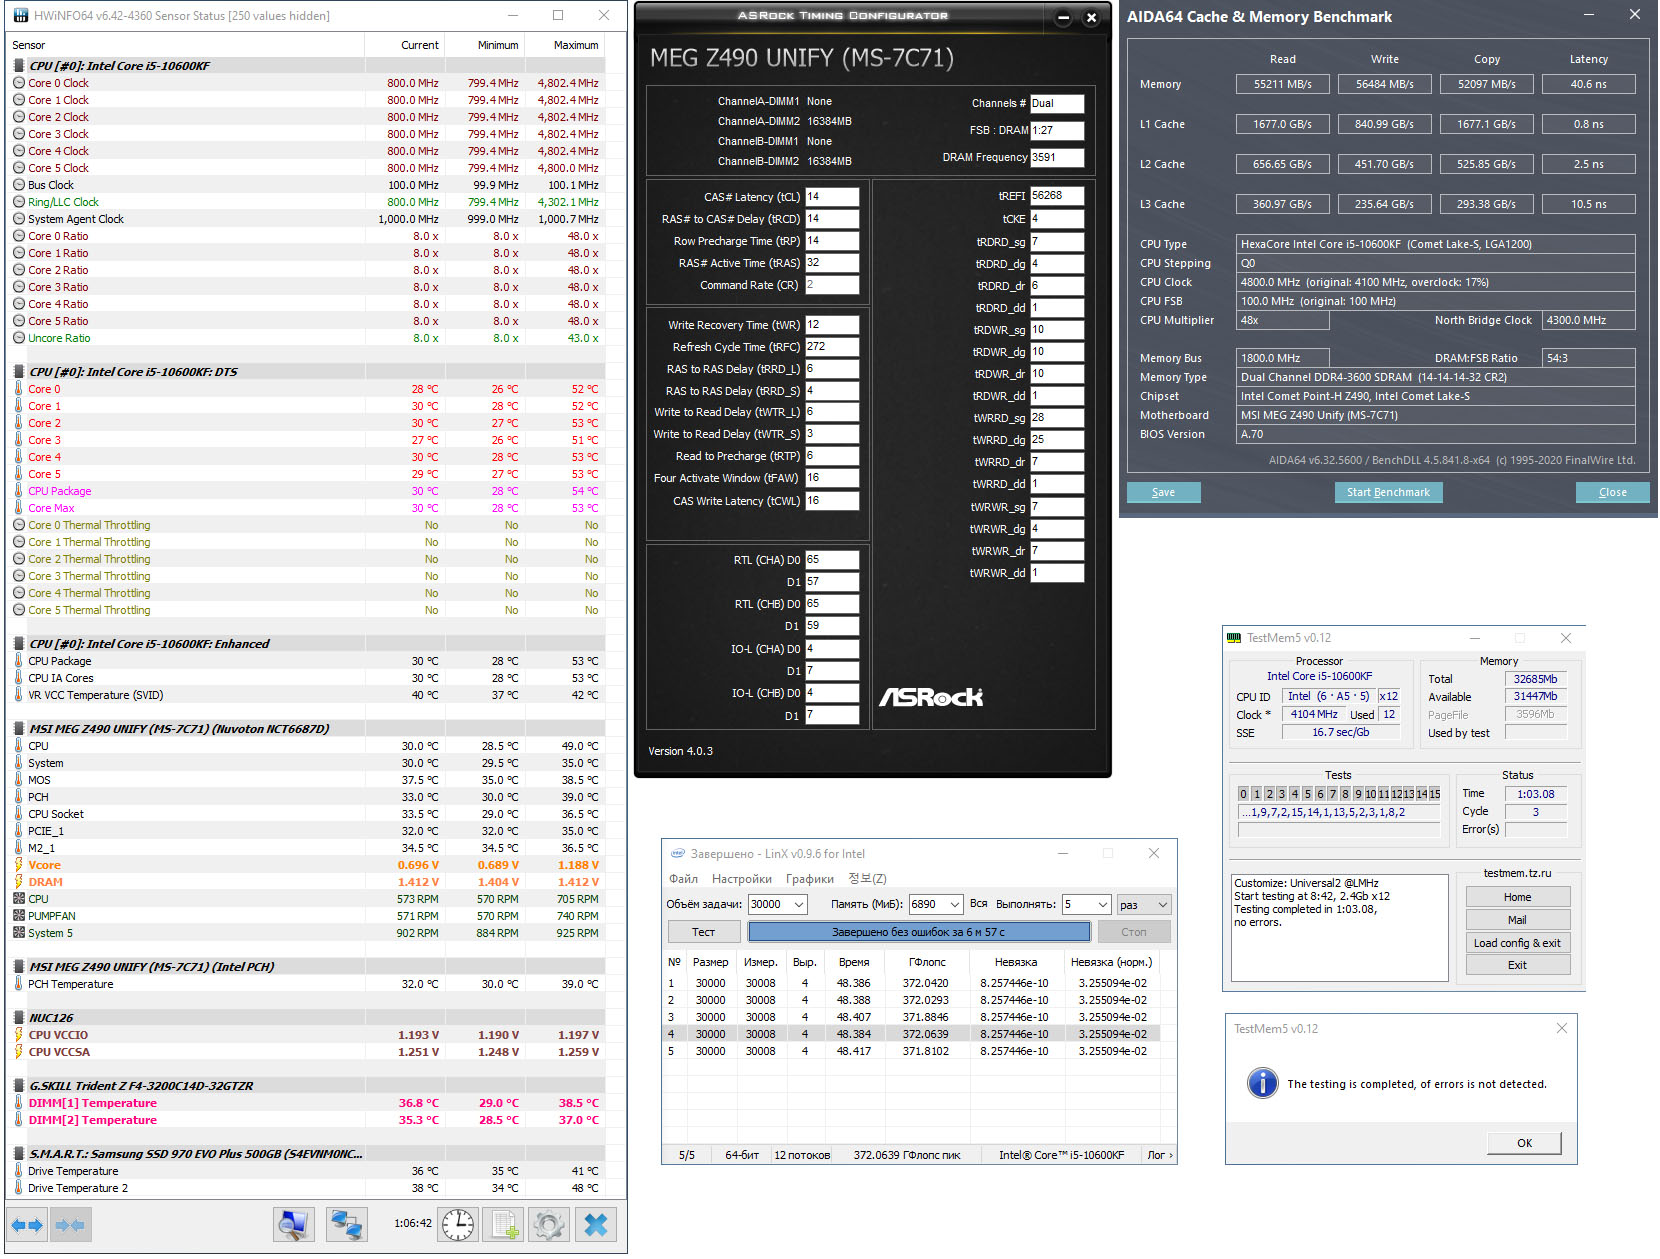Collapse the CPU [#0] Intel Core i5-10600KF sensor group

point(19,66)
